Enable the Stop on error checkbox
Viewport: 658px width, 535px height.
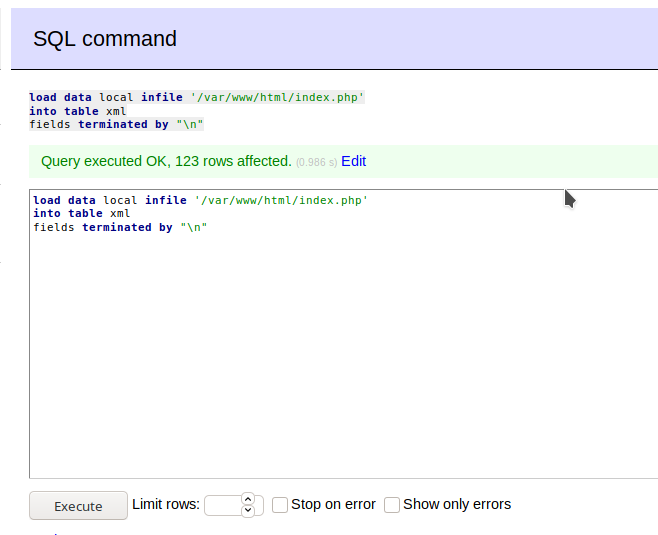click(x=280, y=505)
